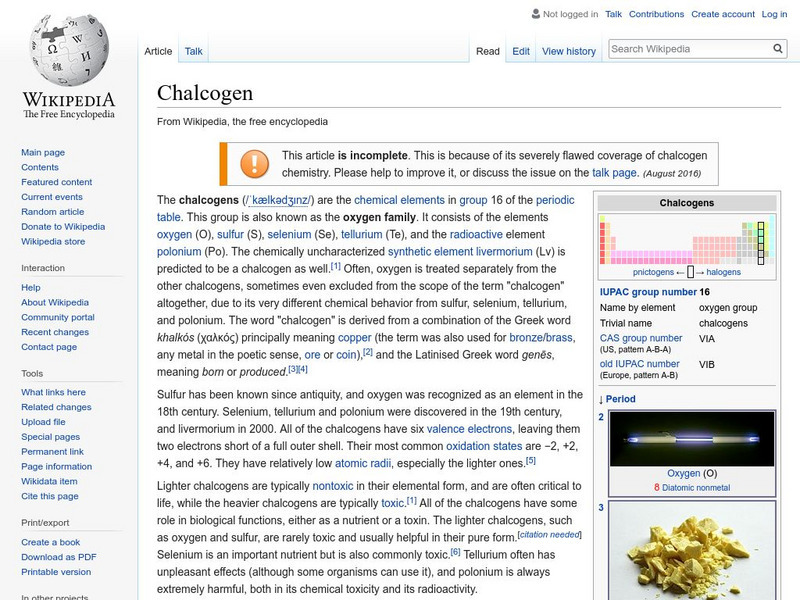Open the talk page link in notice

click(614, 172)
